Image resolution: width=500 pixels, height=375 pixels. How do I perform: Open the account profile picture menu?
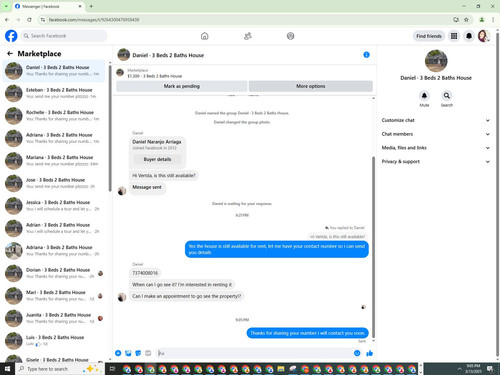click(x=484, y=36)
